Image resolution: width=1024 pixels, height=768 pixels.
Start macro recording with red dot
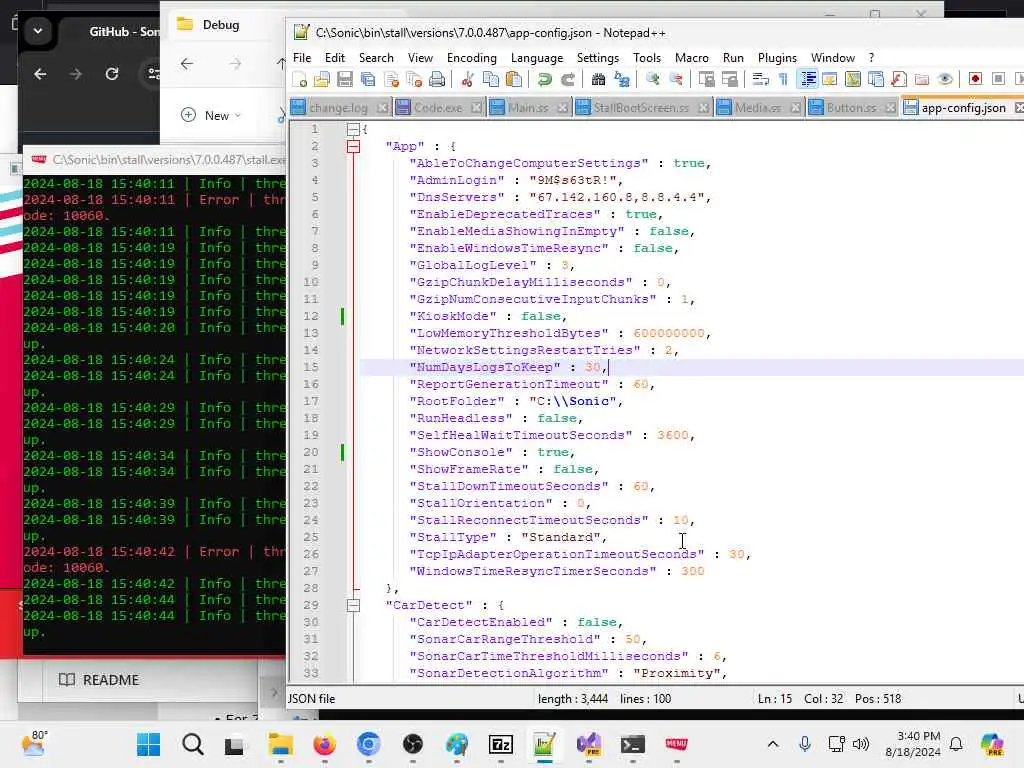tap(975, 79)
